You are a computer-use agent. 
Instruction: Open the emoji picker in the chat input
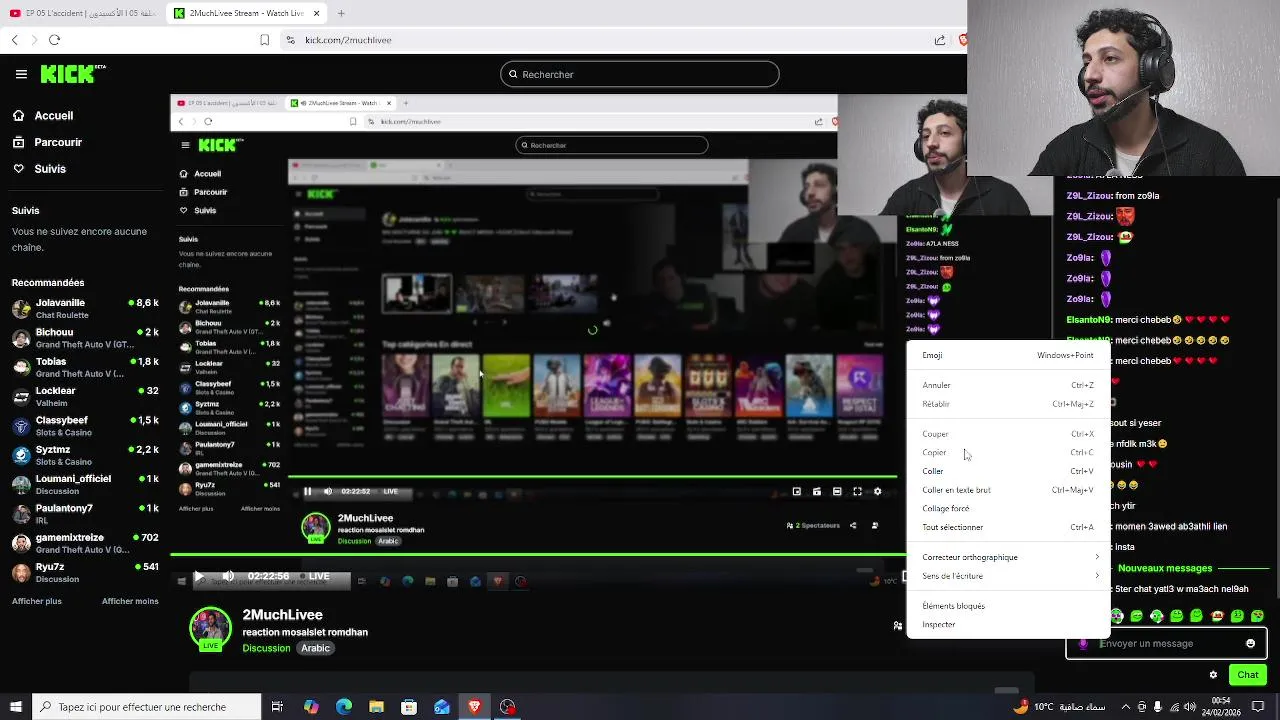point(1250,643)
